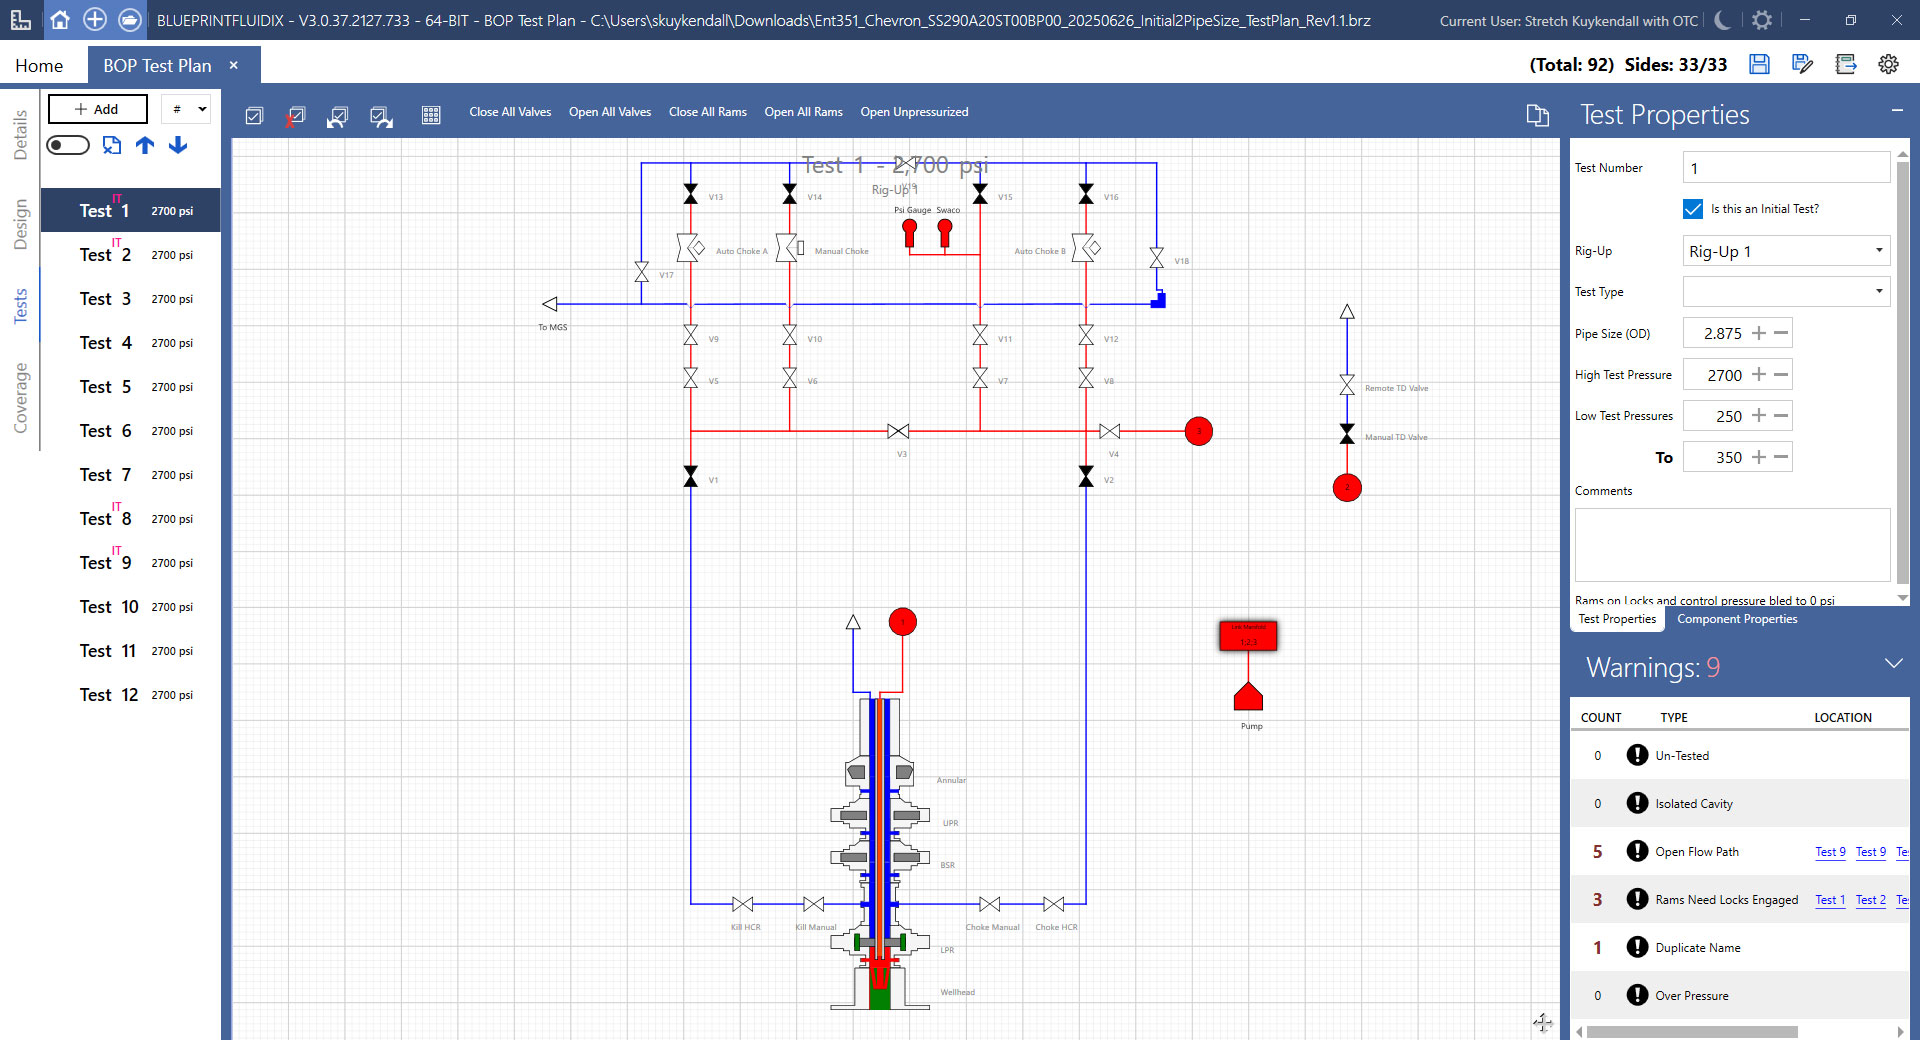Move selected test down with blue arrow
This screenshot has height=1040, width=1920.
click(178, 146)
